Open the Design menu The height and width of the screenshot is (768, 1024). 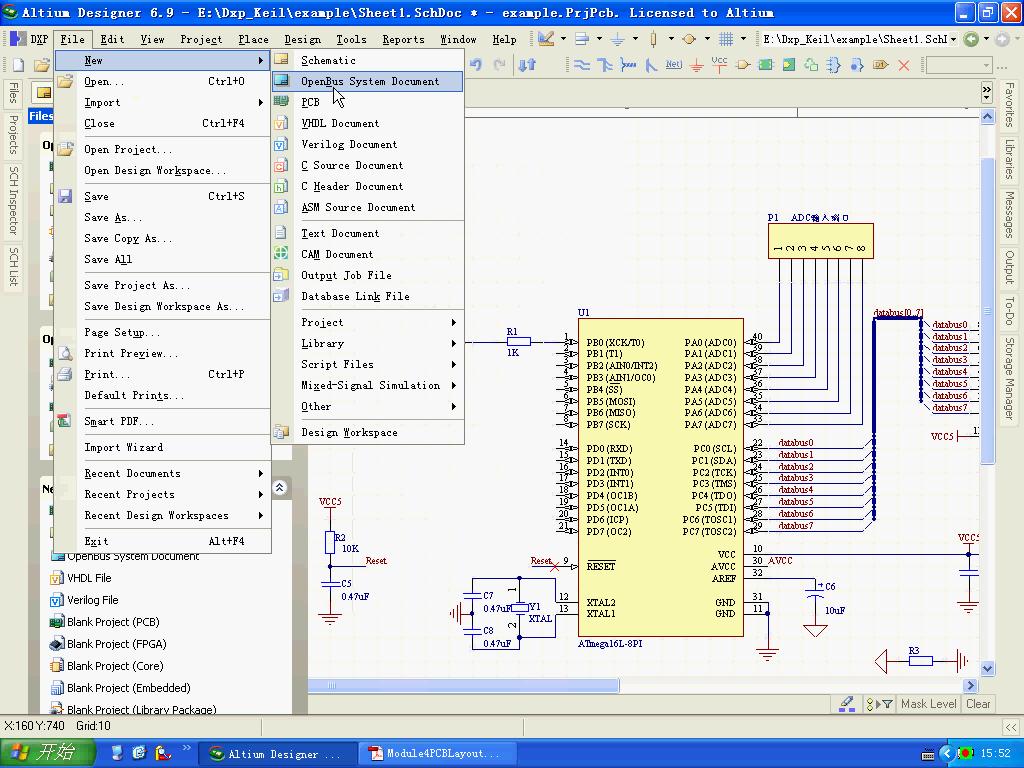pos(302,39)
